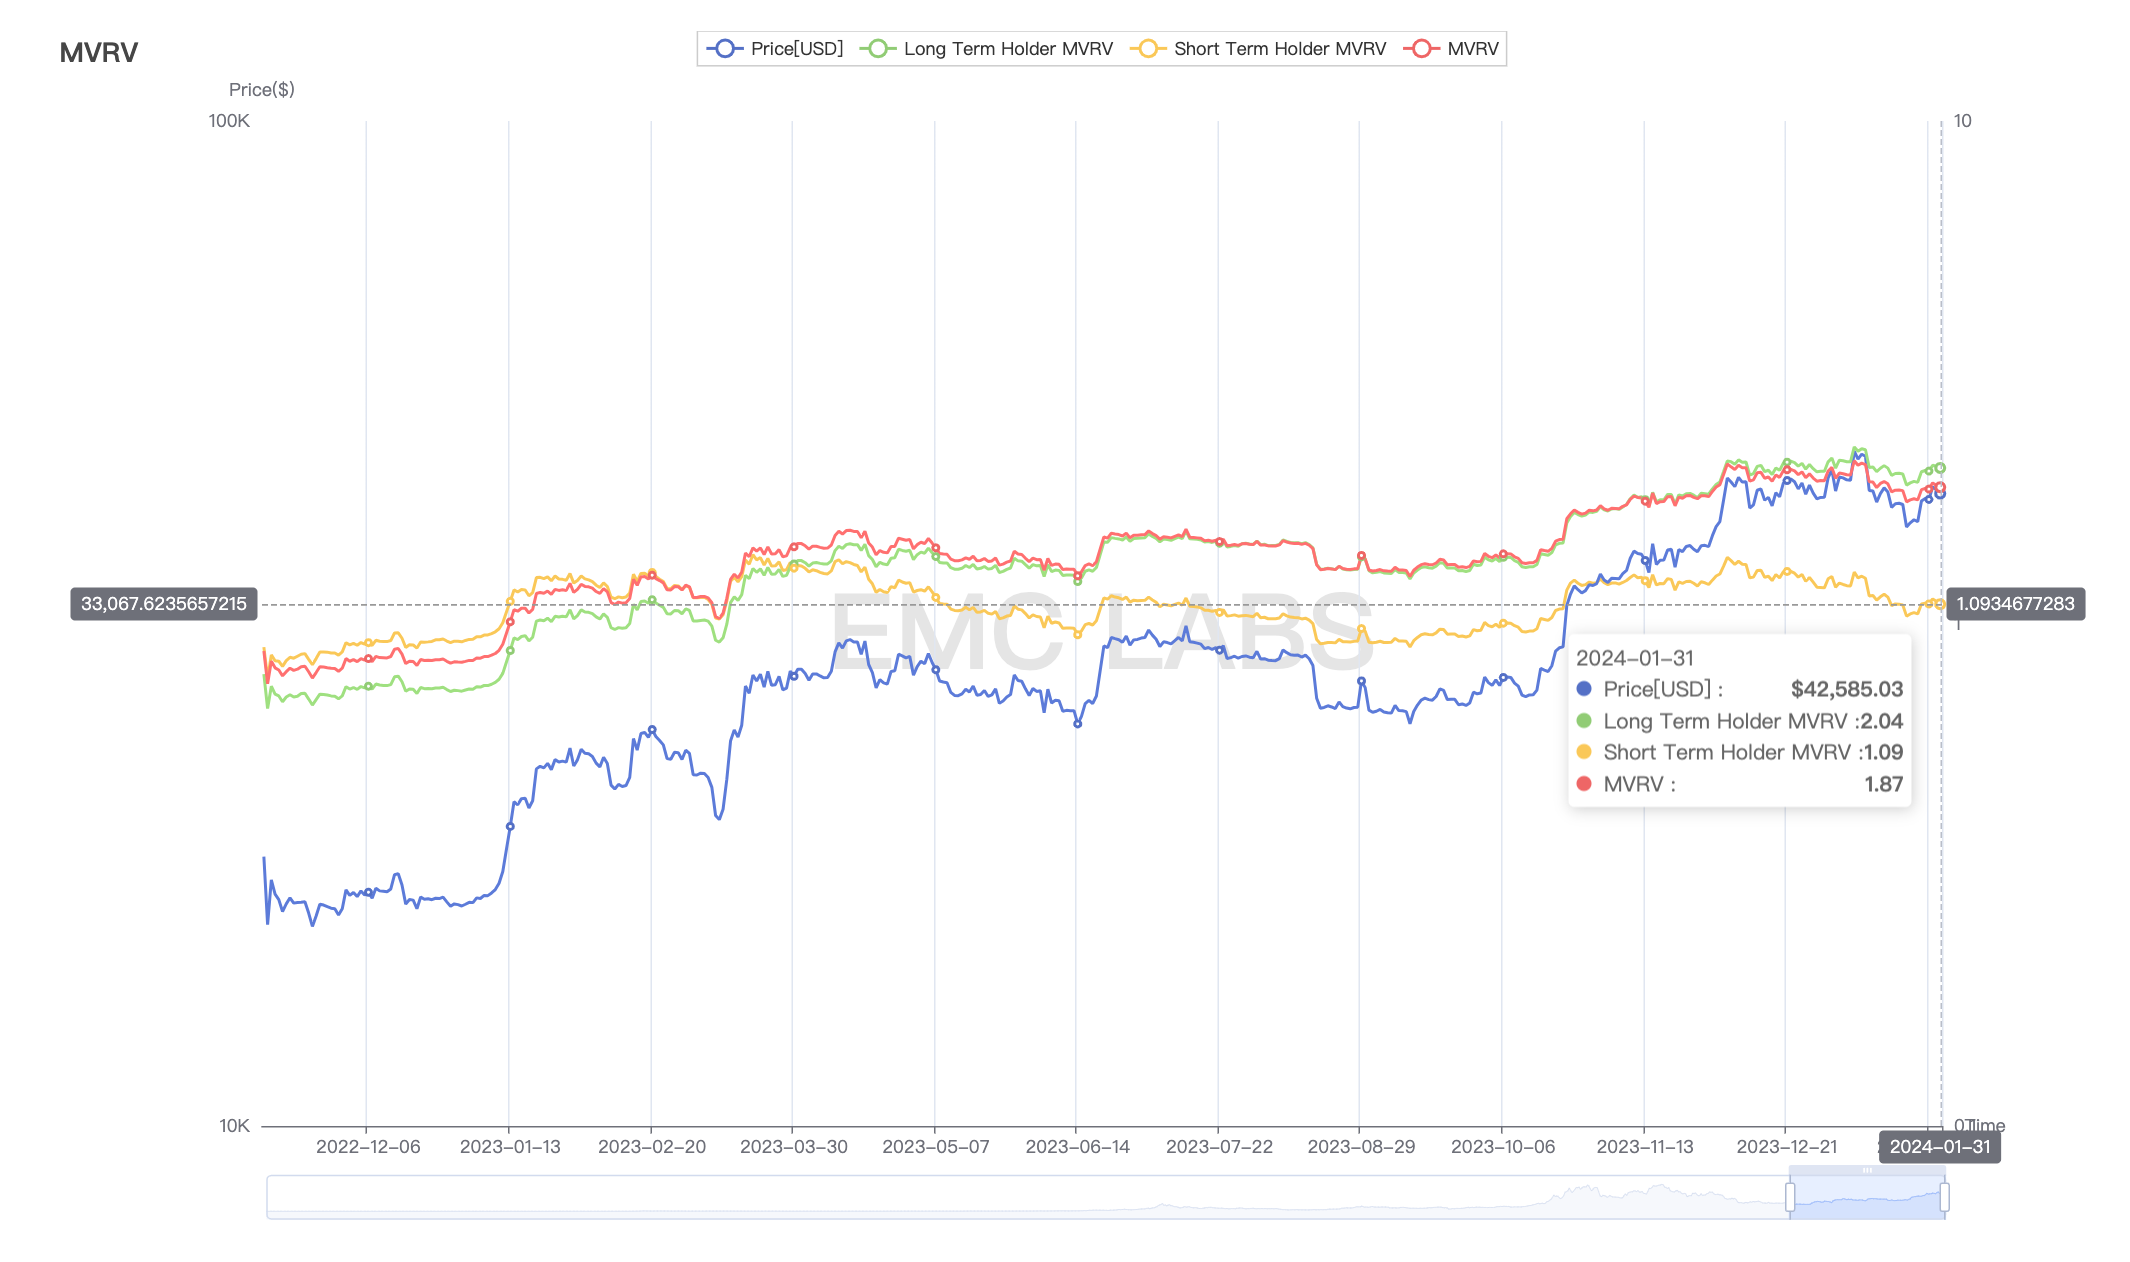The image size is (2130, 1262).
Task: Click the zoom range move grip bar
Action: (1867, 1170)
